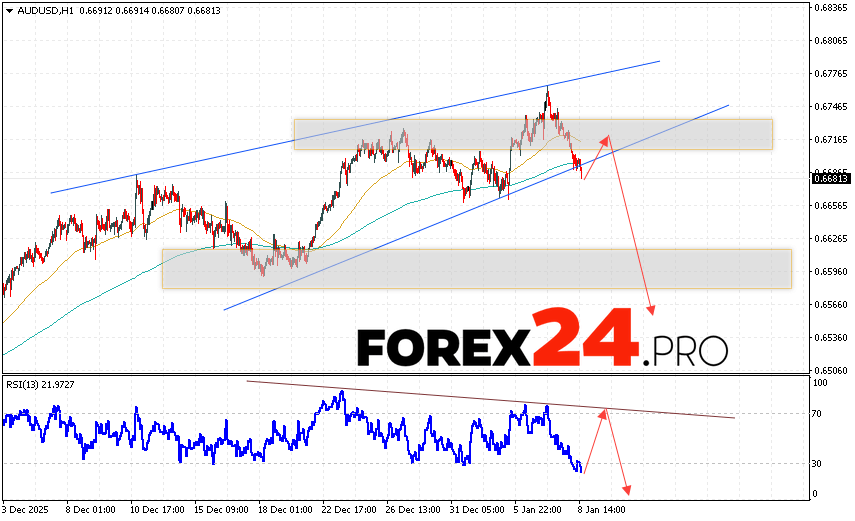Select the descending brown RSI trendline
The image size is (855, 521).
490,399
